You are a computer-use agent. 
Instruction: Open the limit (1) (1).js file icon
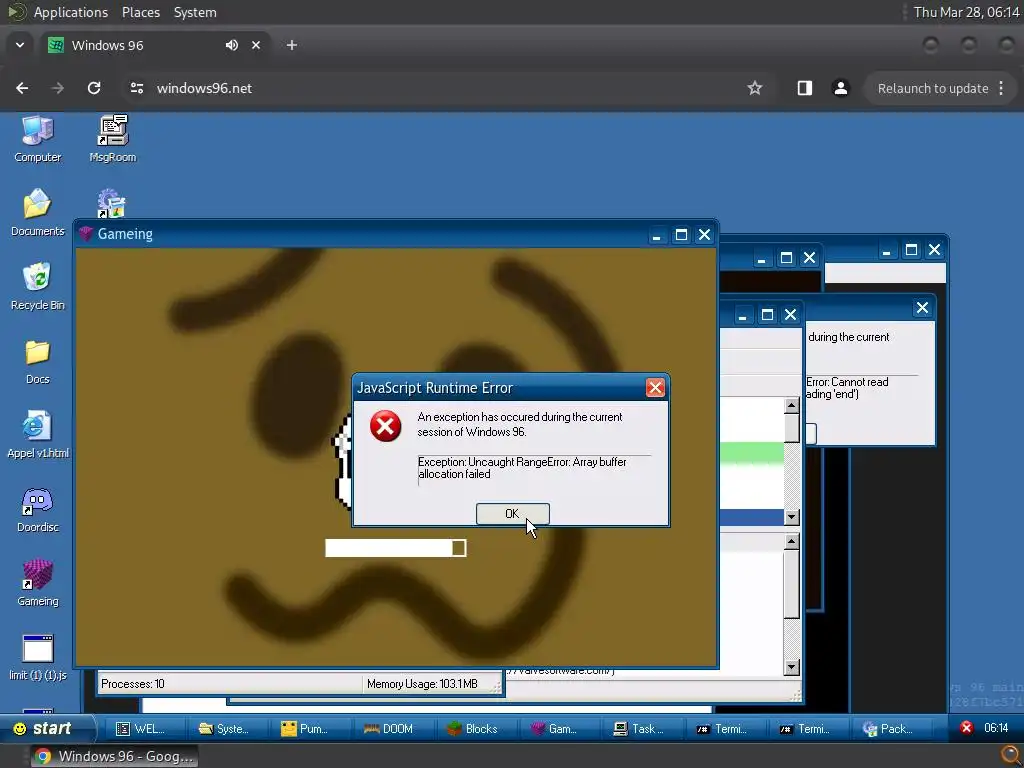click(37, 657)
